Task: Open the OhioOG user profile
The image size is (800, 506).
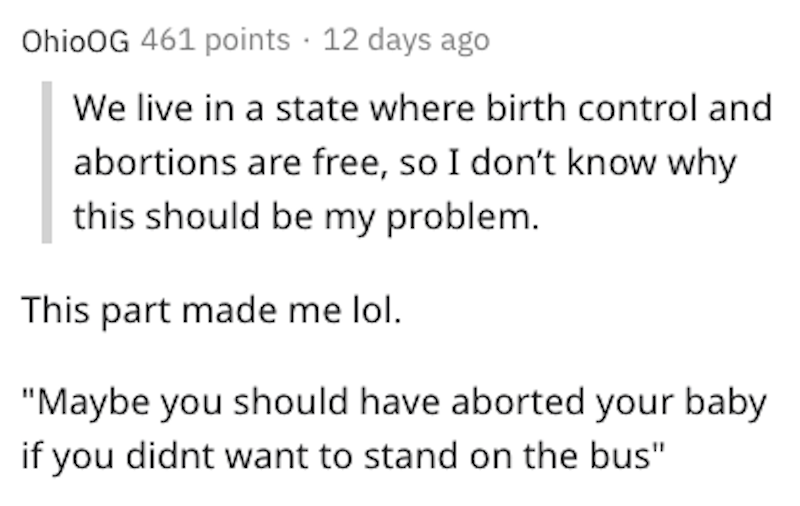Action: [x=76, y=41]
